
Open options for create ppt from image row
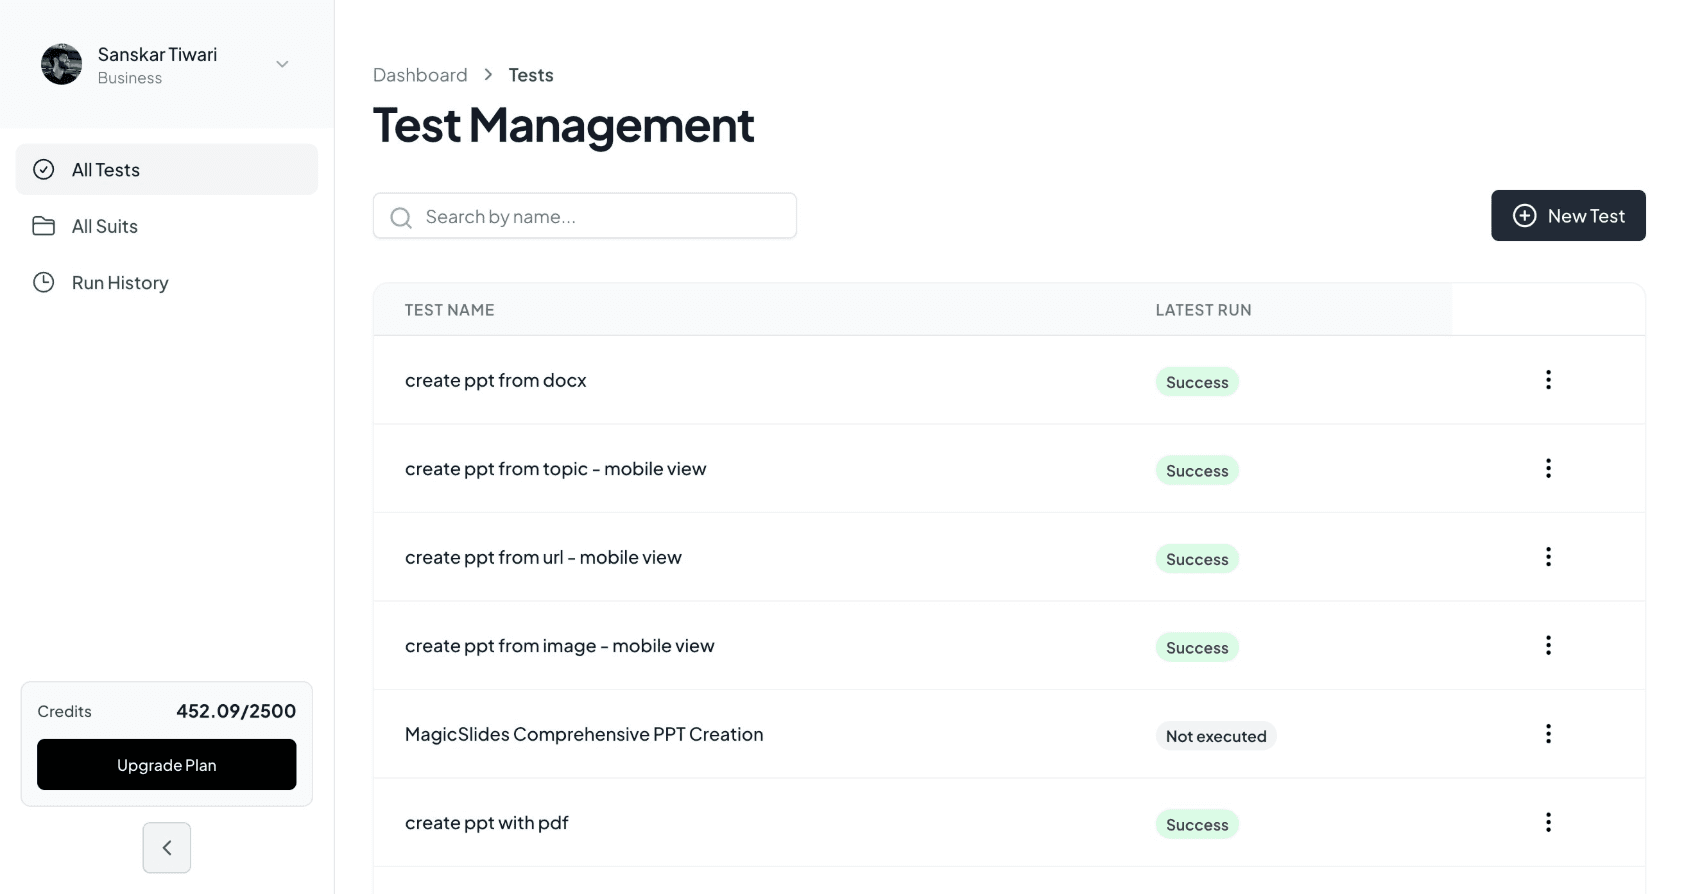point(1548,646)
